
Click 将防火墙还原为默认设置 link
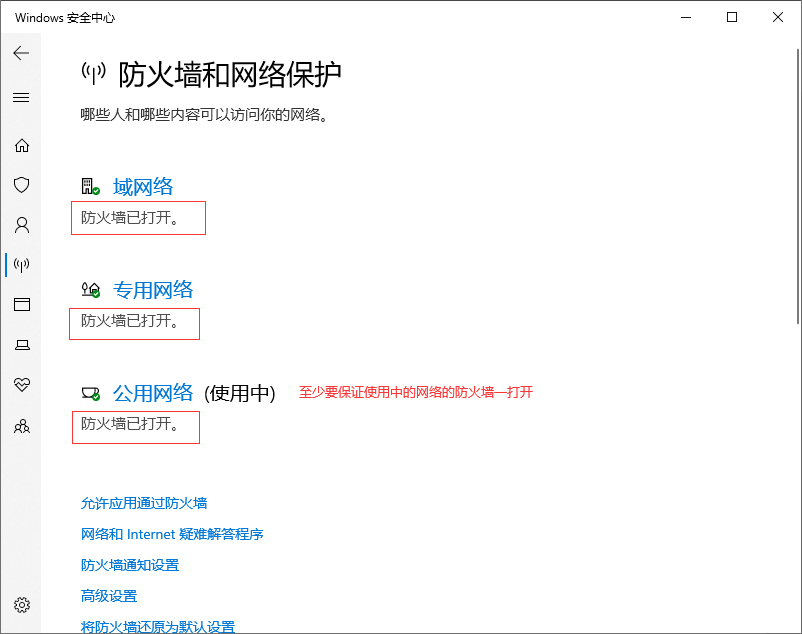coord(158,627)
